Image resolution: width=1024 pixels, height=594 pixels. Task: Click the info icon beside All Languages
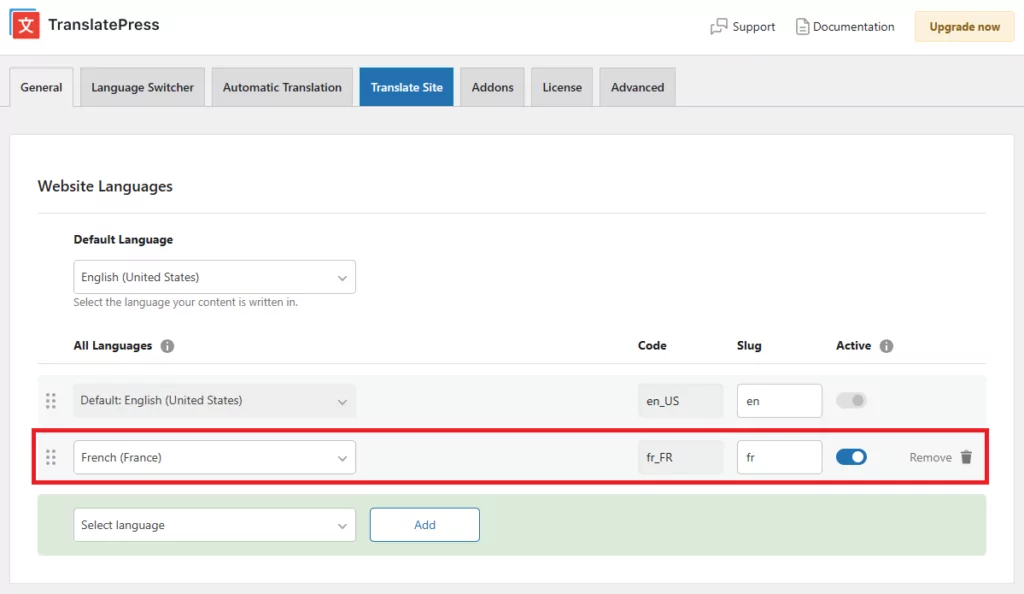[165, 346]
